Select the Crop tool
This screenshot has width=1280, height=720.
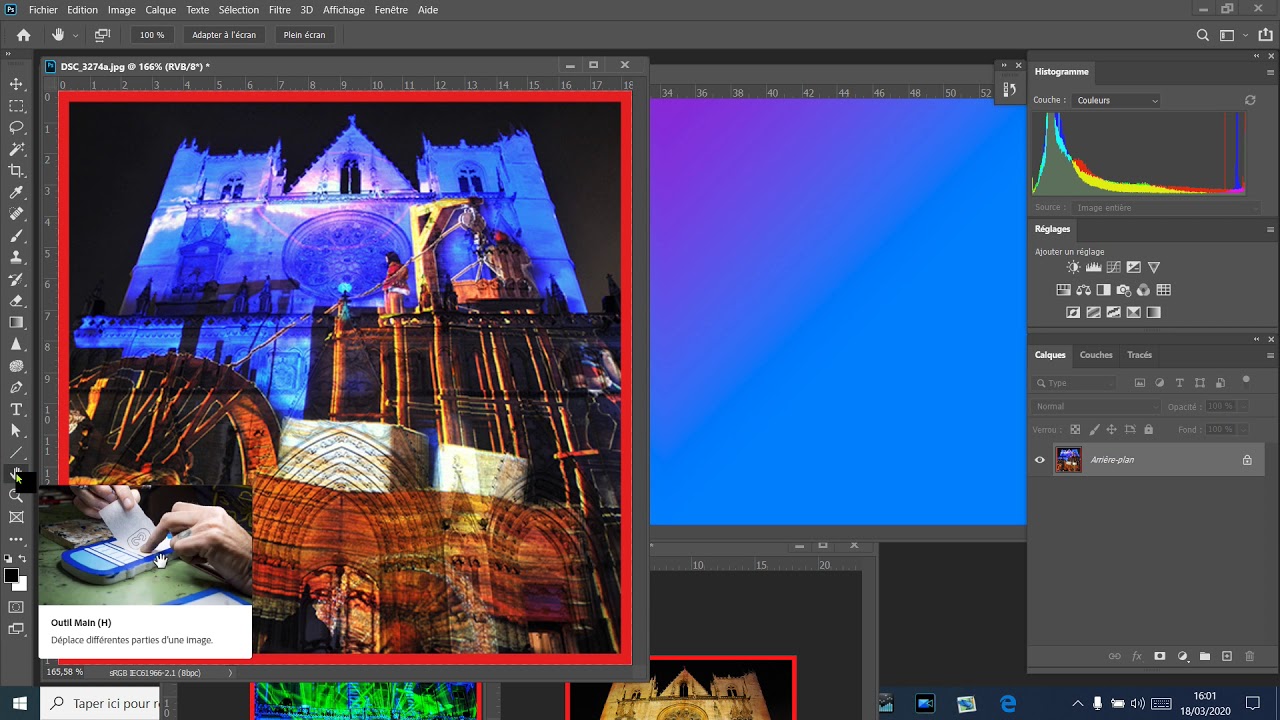point(16,171)
